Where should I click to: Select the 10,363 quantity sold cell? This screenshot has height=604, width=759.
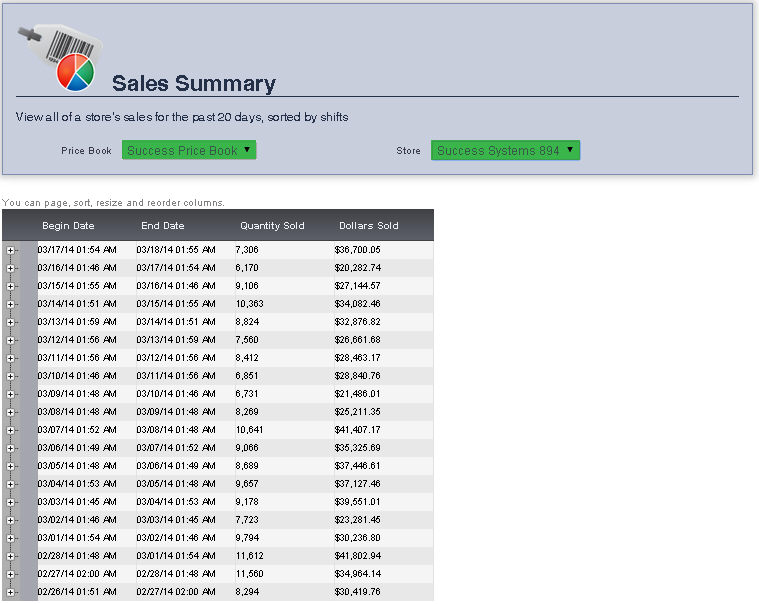[250, 304]
